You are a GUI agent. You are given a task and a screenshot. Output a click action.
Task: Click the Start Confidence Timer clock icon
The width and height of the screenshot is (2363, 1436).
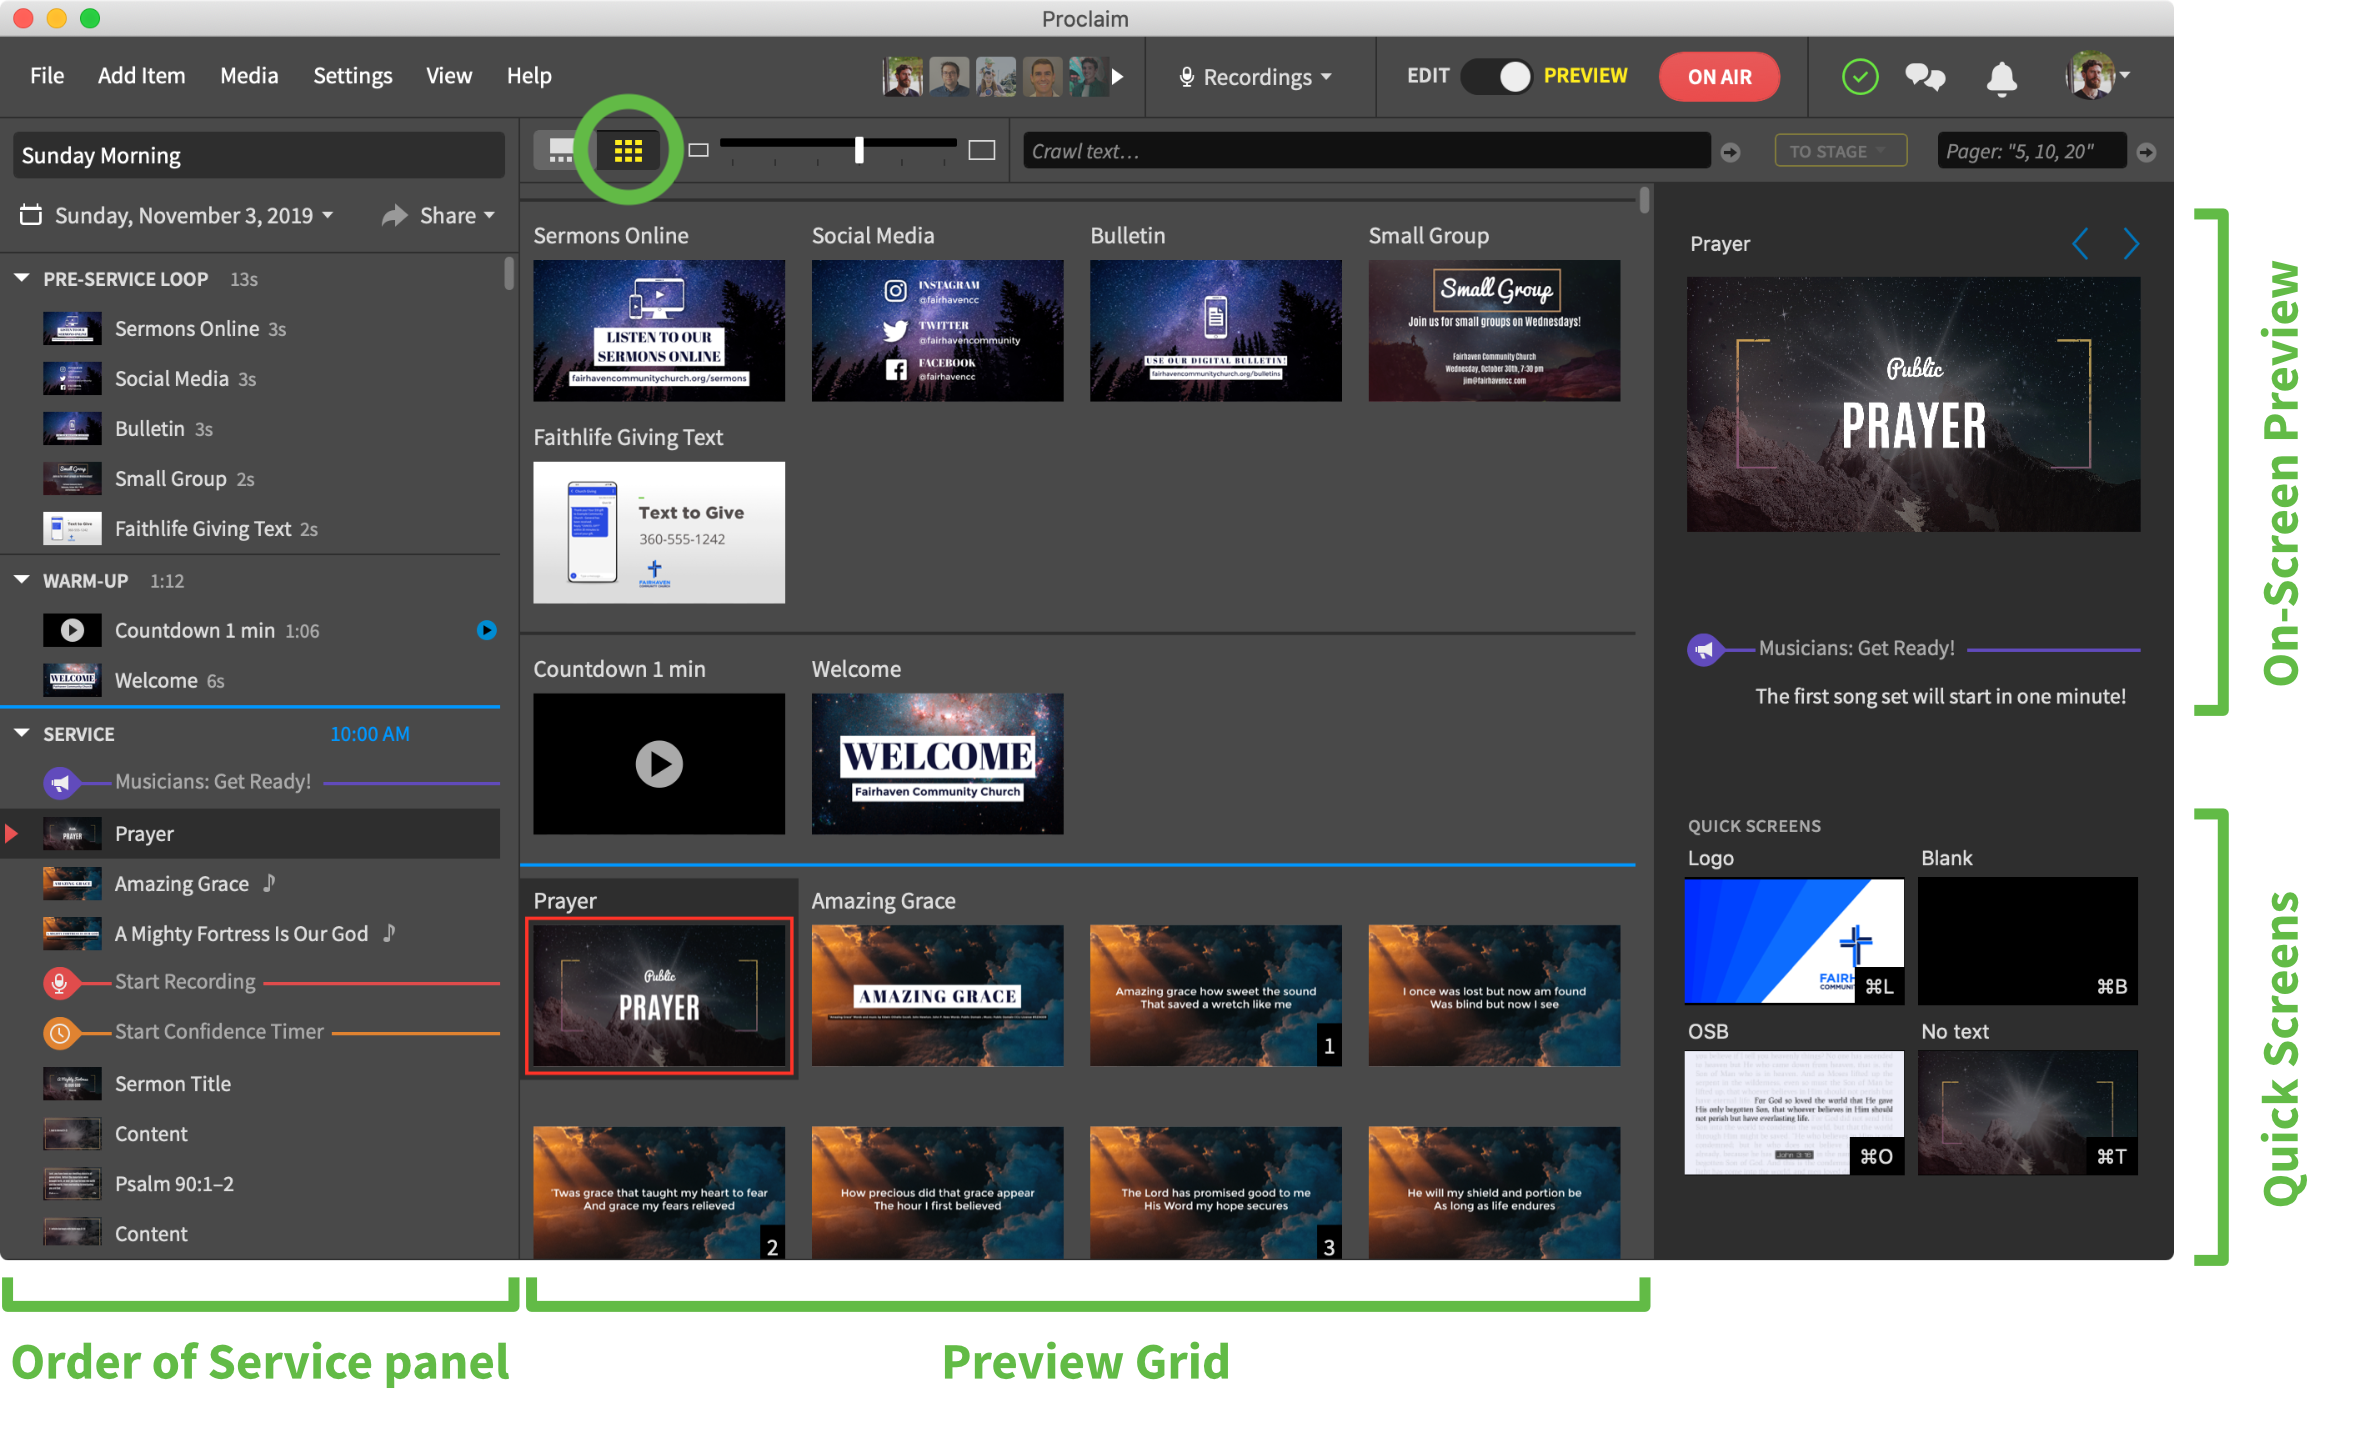[x=60, y=1033]
